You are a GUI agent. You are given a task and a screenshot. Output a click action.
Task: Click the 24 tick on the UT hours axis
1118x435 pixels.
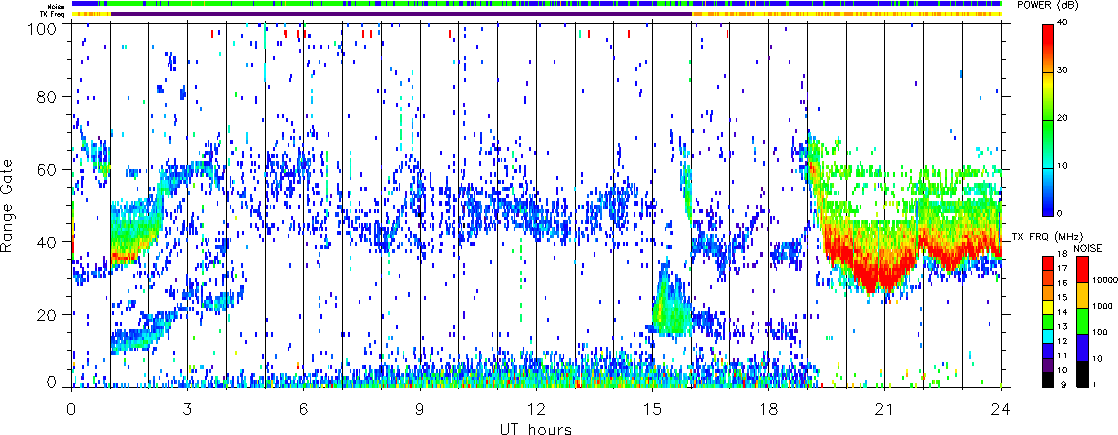pyautogui.click(x=1001, y=409)
